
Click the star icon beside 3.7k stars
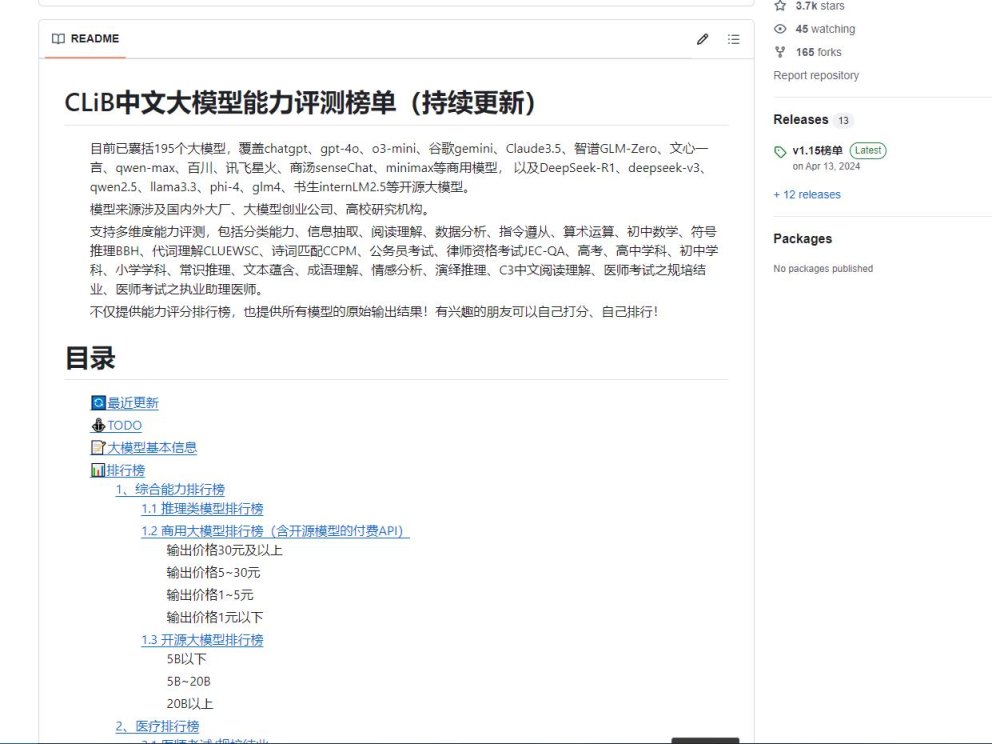(780, 5)
